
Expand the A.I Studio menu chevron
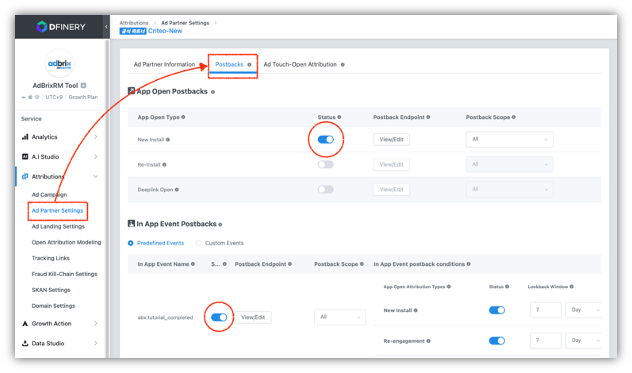click(x=96, y=156)
